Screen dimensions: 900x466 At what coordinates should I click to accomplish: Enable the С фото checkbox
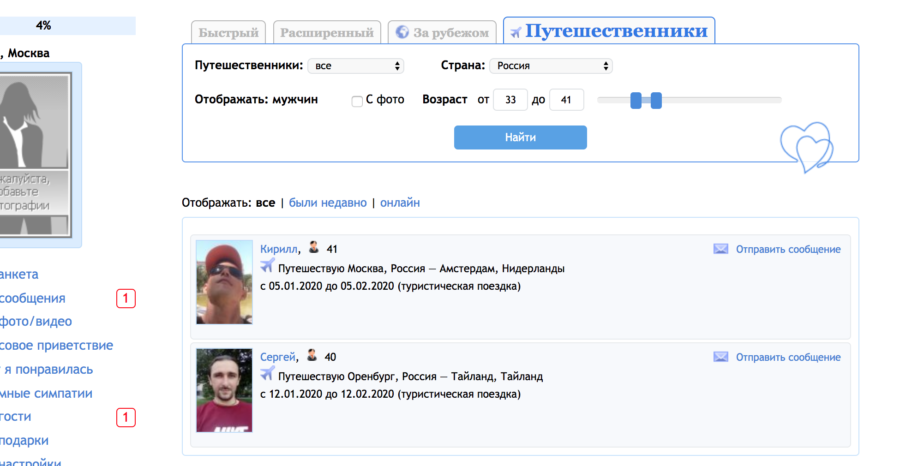pyautogui.click(x=356, y=101)
